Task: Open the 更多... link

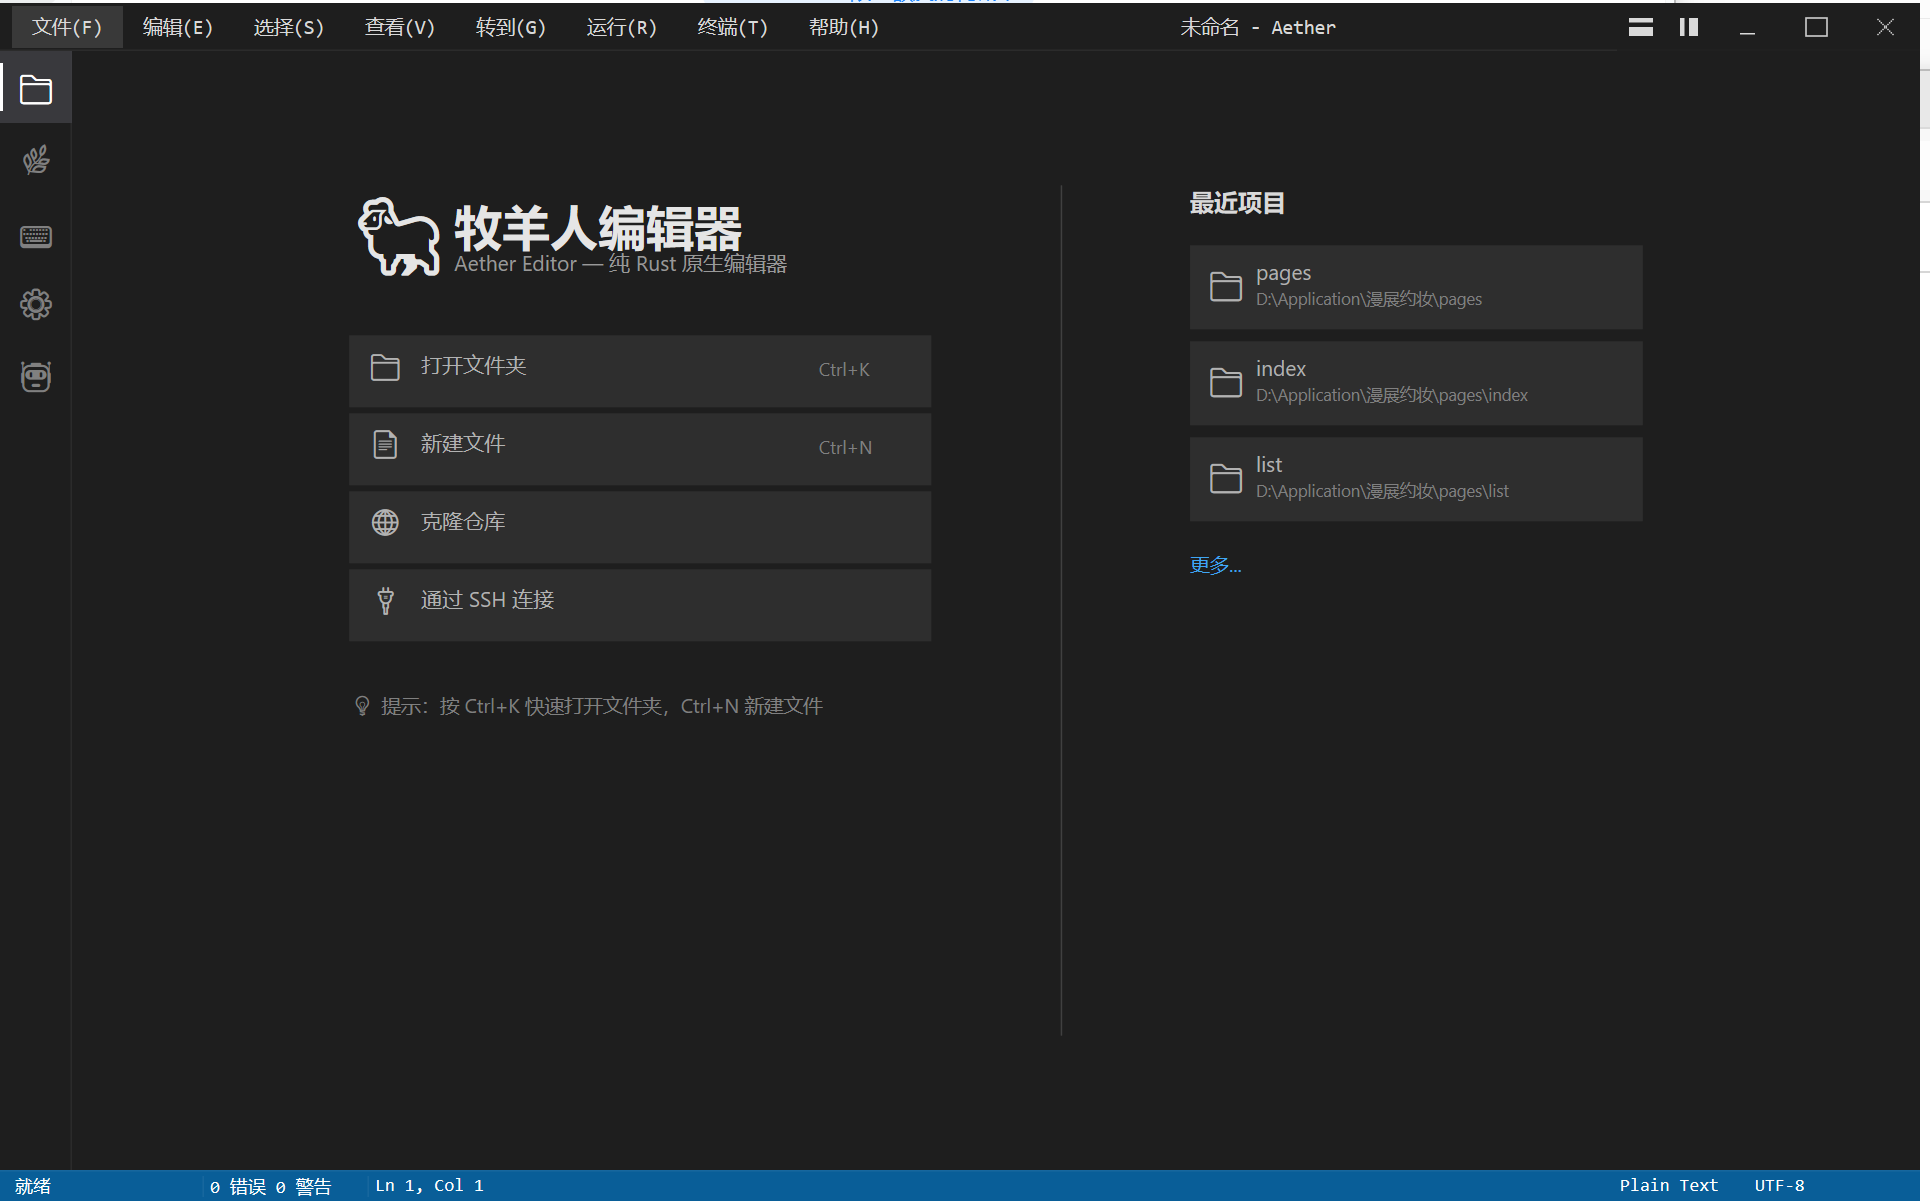Action: pyautogui.click(x=1215, y=565)
